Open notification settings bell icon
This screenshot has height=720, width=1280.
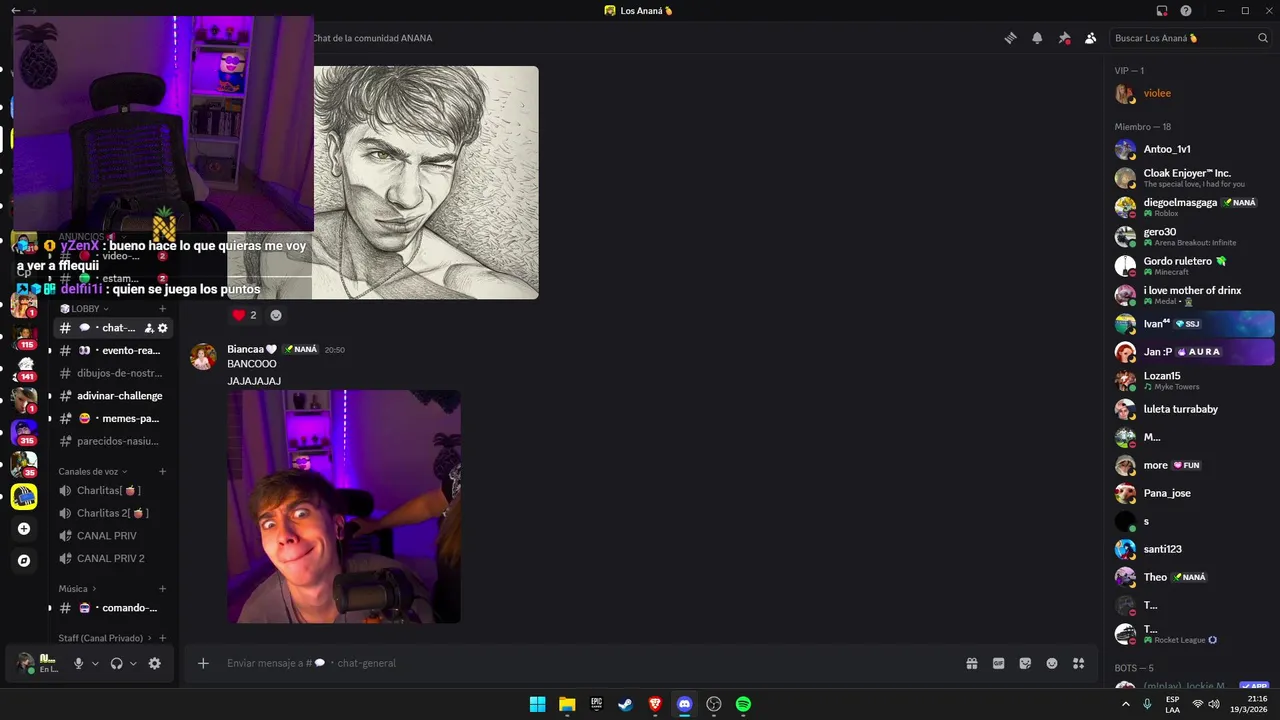1037,38
